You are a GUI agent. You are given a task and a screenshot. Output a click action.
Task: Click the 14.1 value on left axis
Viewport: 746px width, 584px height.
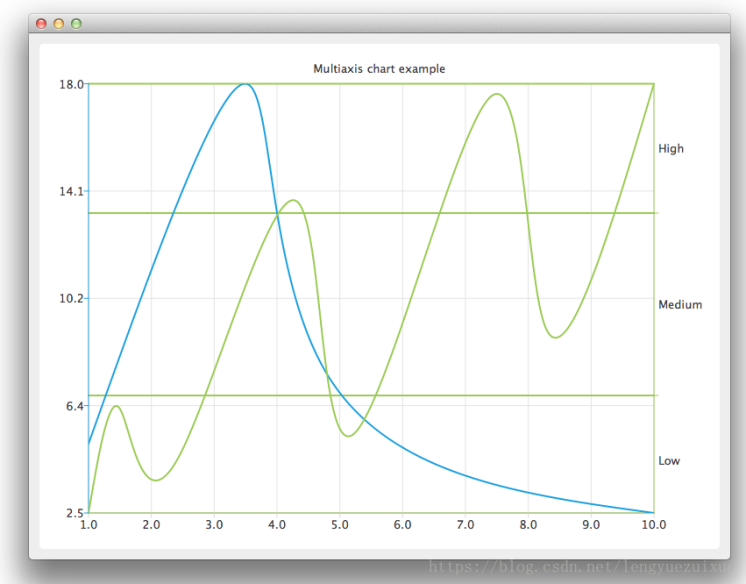(x=71, y=191)
